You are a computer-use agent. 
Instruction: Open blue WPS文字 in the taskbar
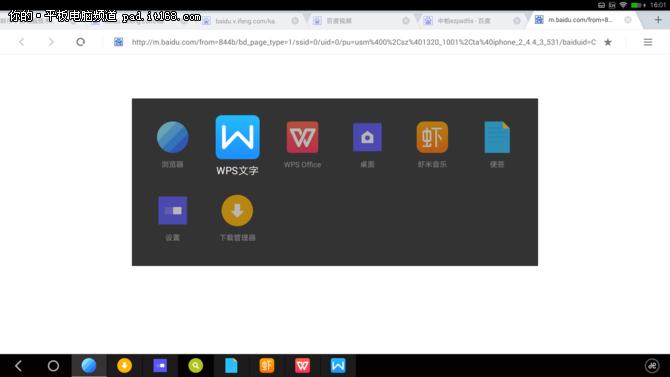tap(338, 366)
